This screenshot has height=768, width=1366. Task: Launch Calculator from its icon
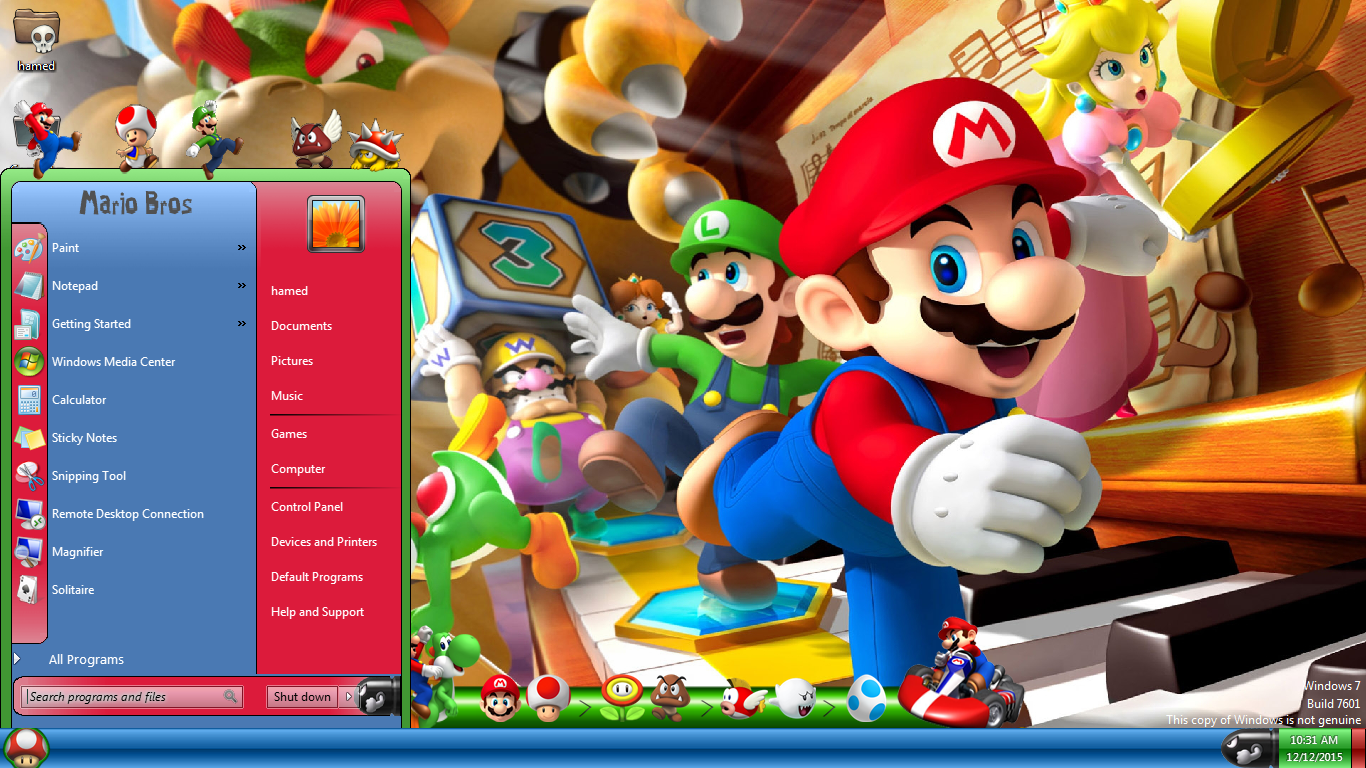coord(29,400)
